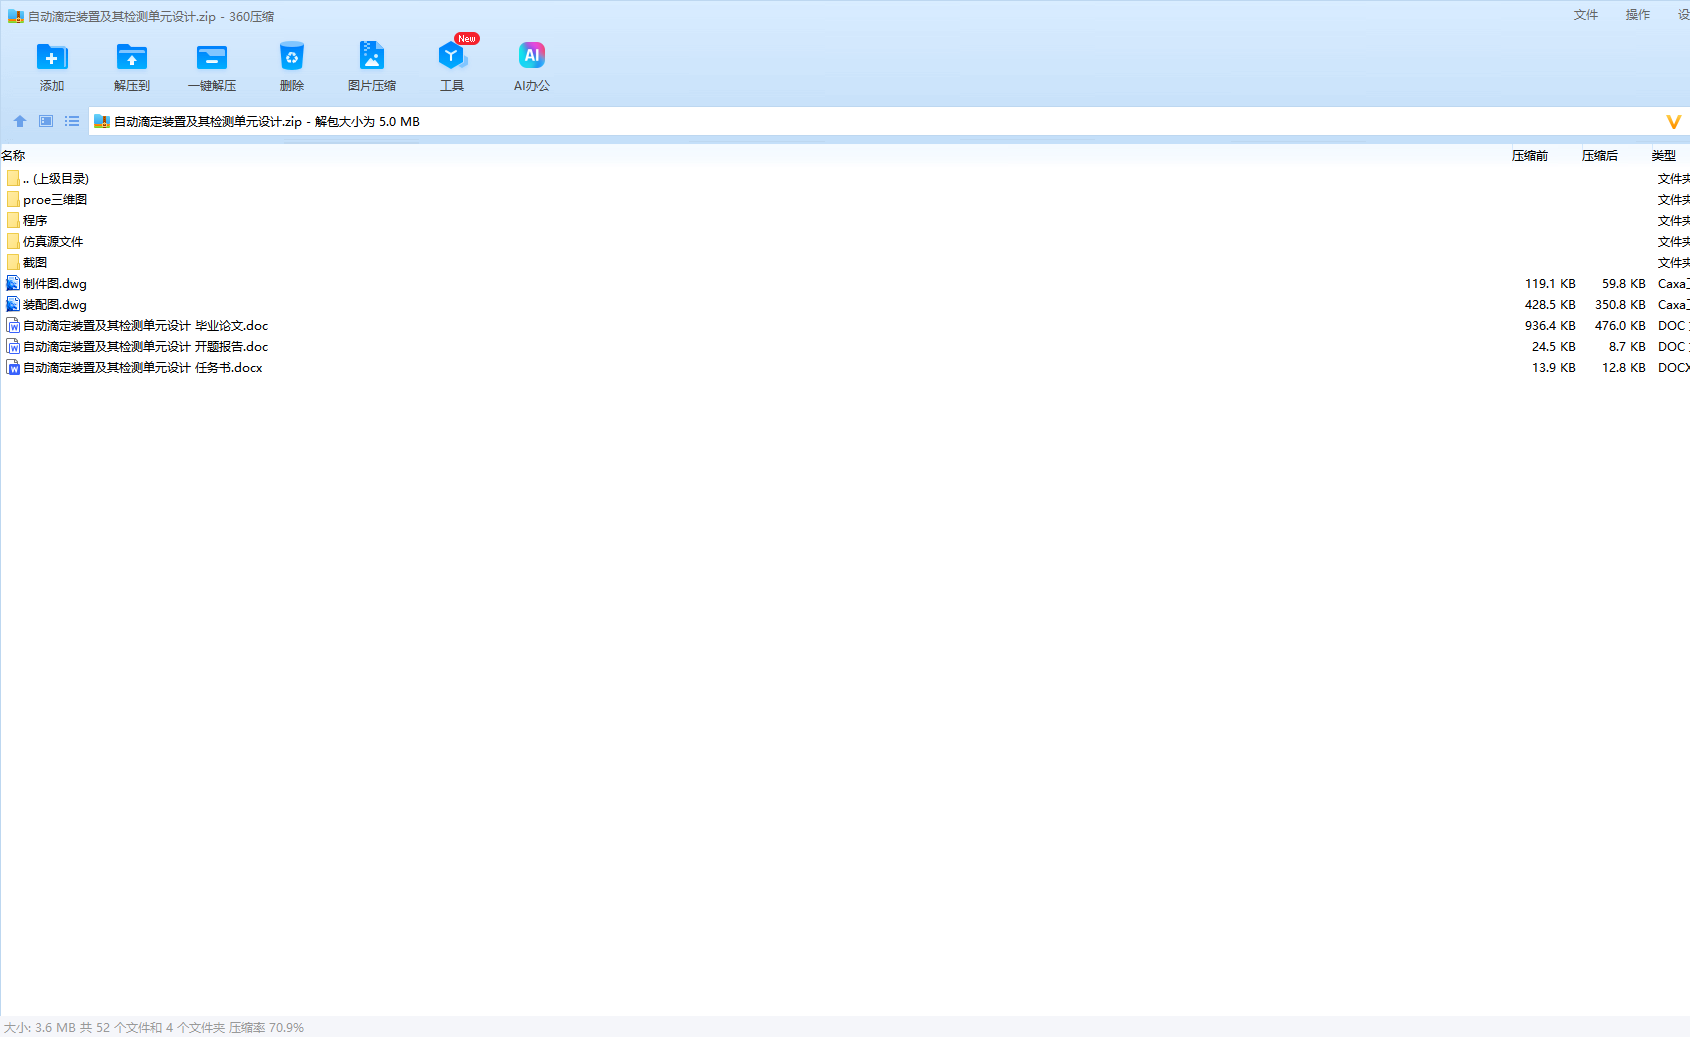The width and height of the screenshot is (1690, 1037).
Task: Click the 936.4 KB original size value
Action: 1550,326
